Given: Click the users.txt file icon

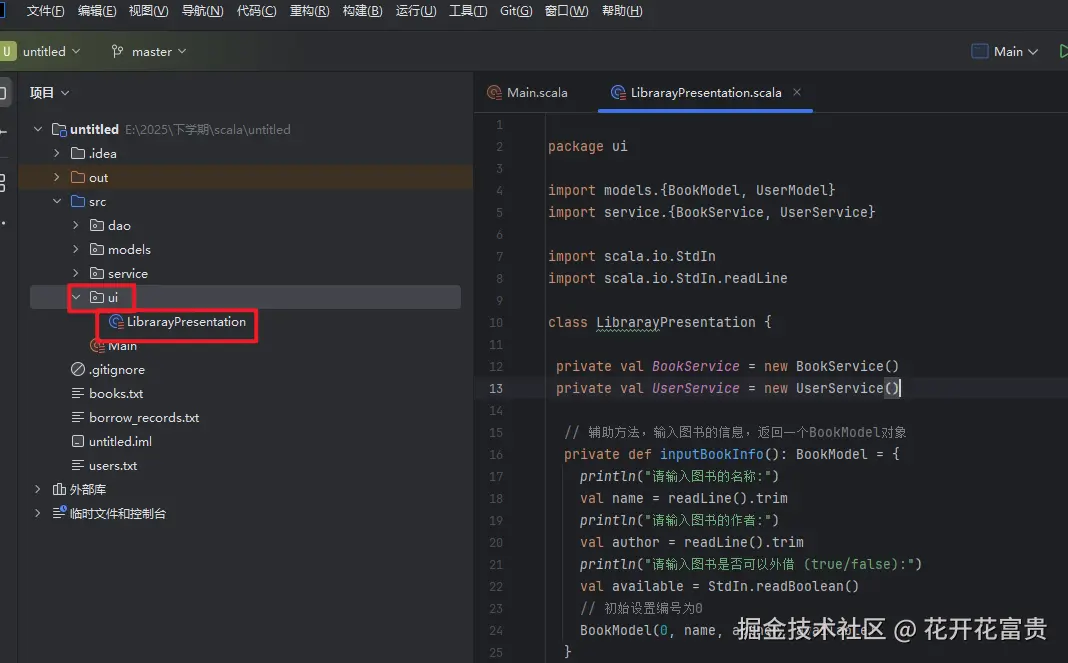Looking at the screenshot, I should coord(78,465).
